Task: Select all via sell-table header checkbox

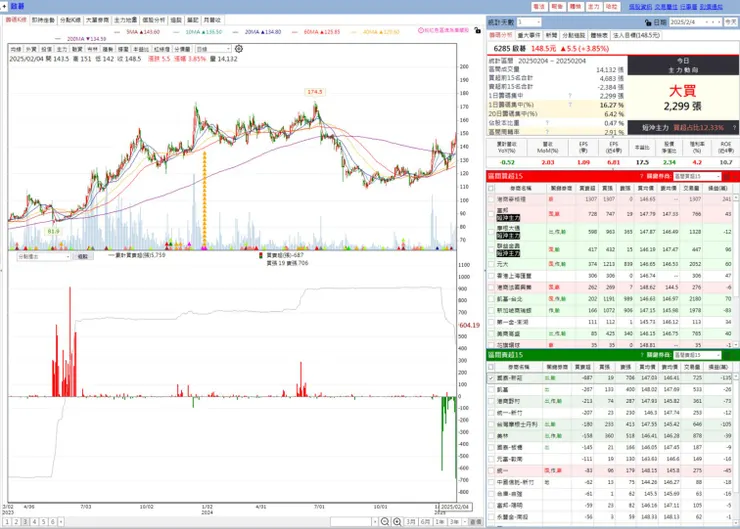Action: coord(491,367)
